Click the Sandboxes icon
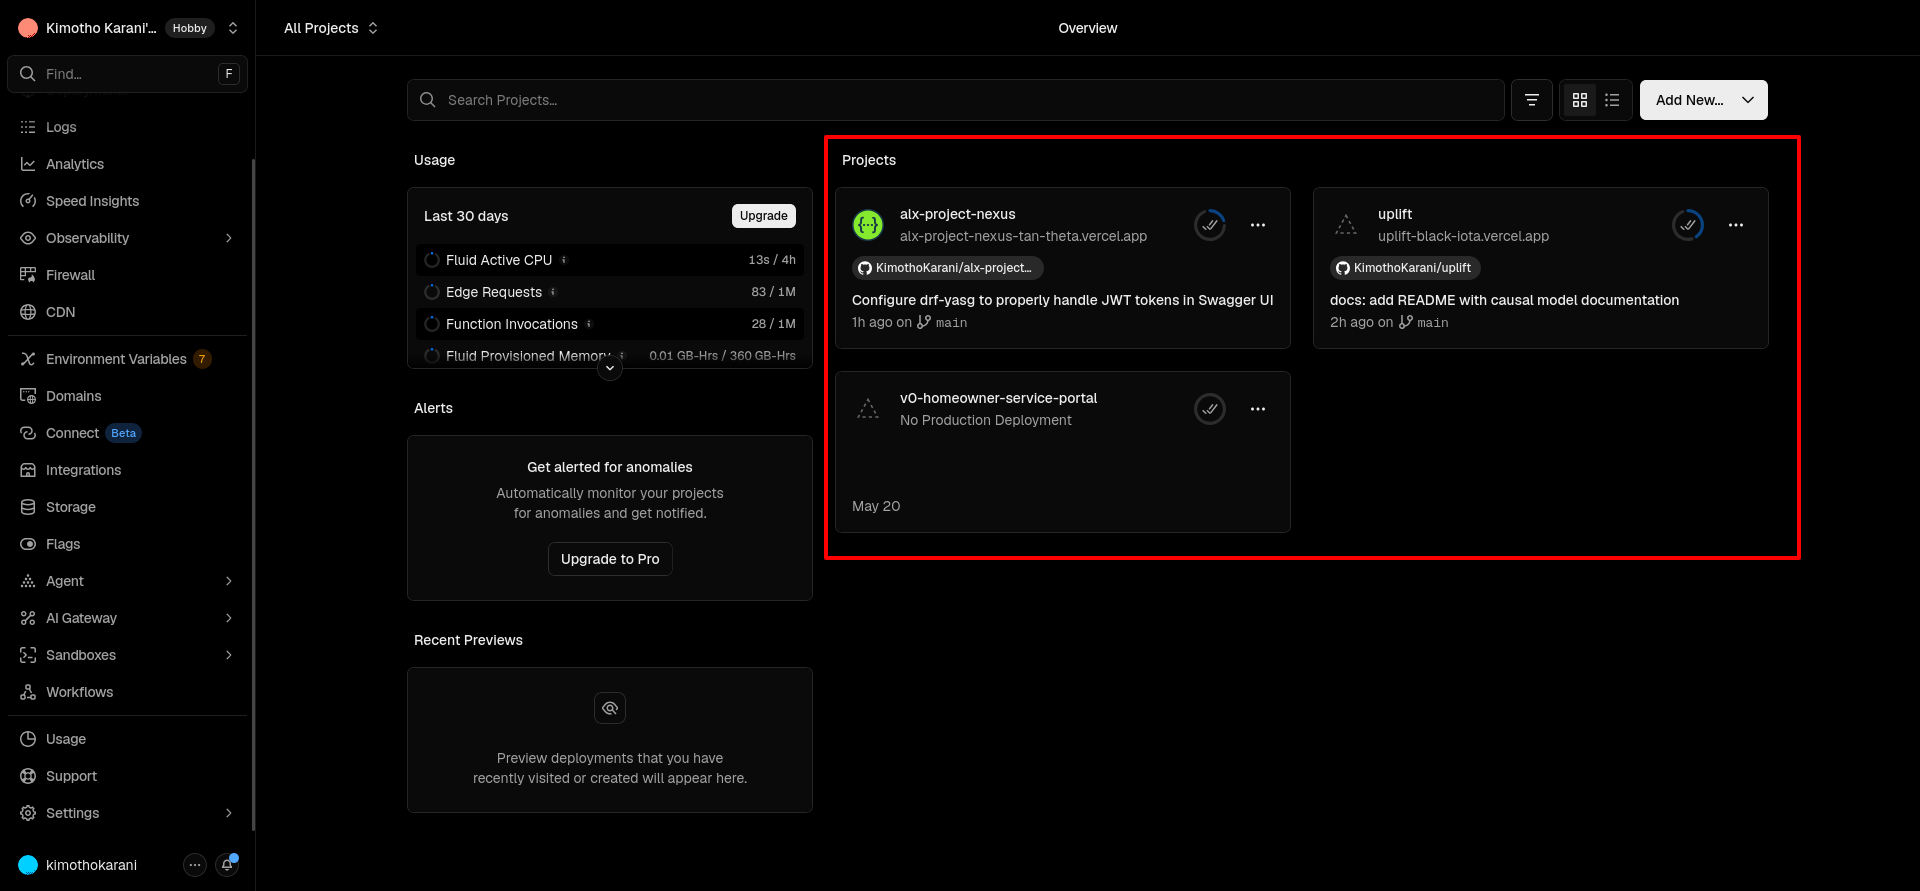1920x891 pixels. click(28, 655)
